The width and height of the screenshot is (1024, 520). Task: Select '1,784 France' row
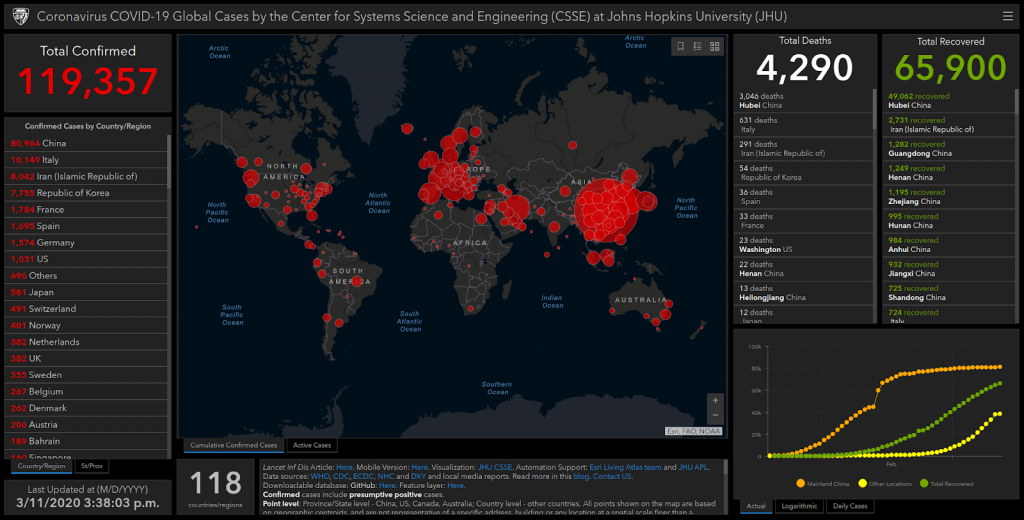(86, 210)
